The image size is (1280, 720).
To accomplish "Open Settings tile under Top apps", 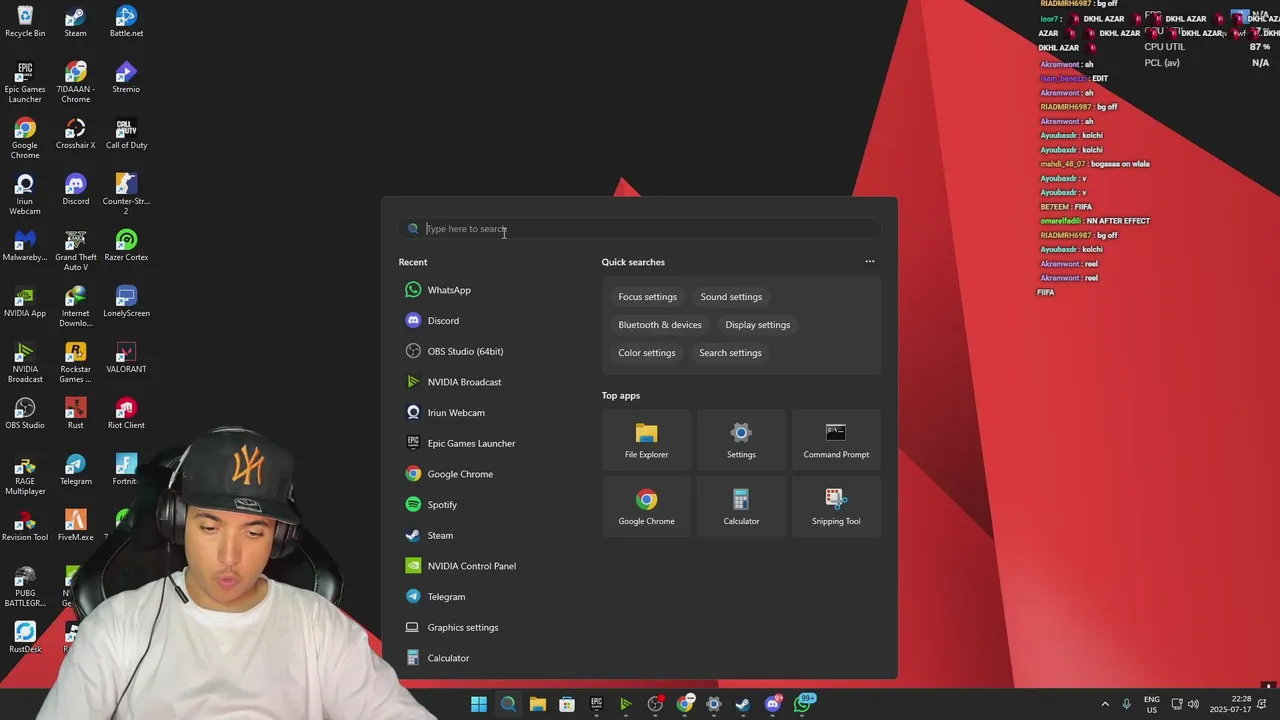I will point(741,441).
